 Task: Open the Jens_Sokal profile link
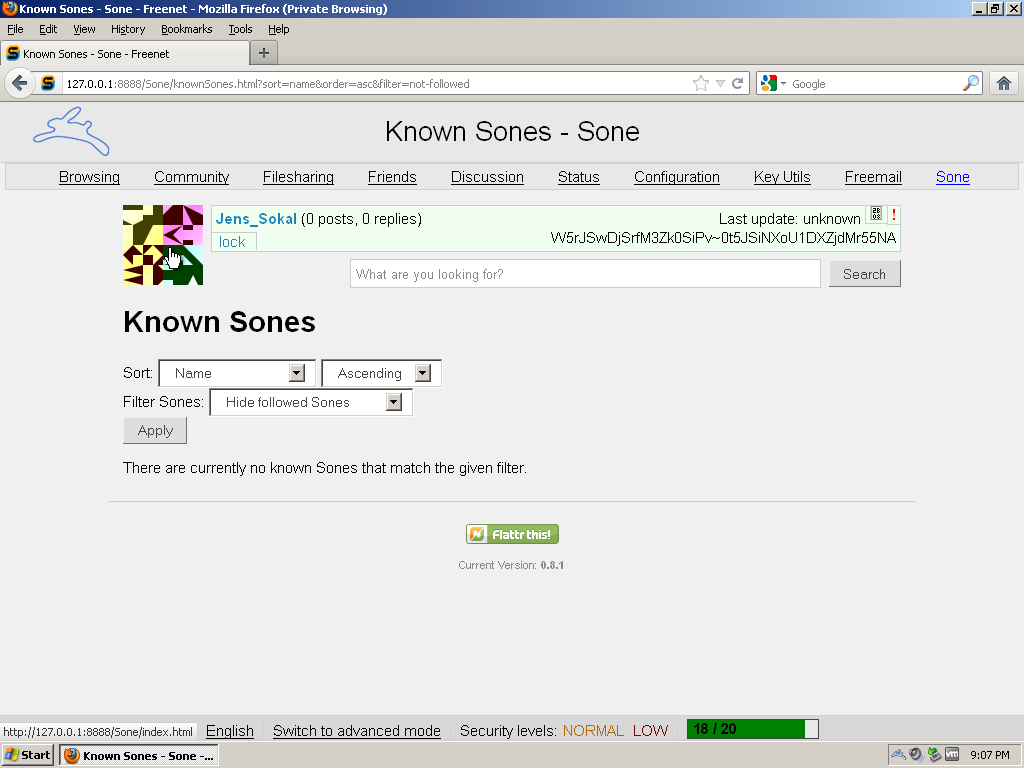coord(256,219)
